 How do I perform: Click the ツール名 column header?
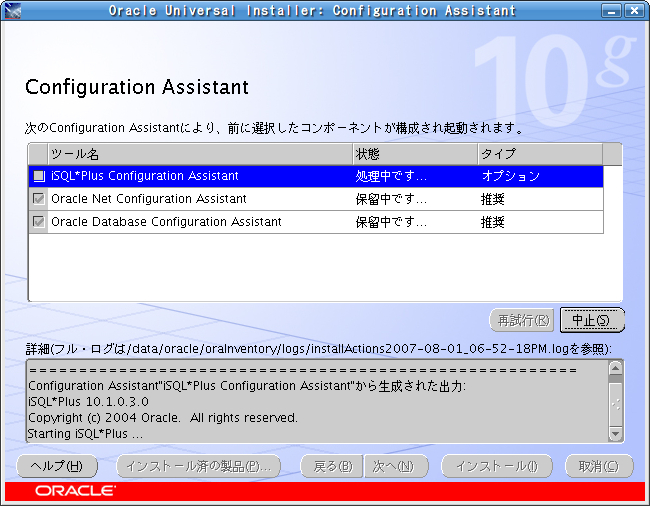pos(200,154)
